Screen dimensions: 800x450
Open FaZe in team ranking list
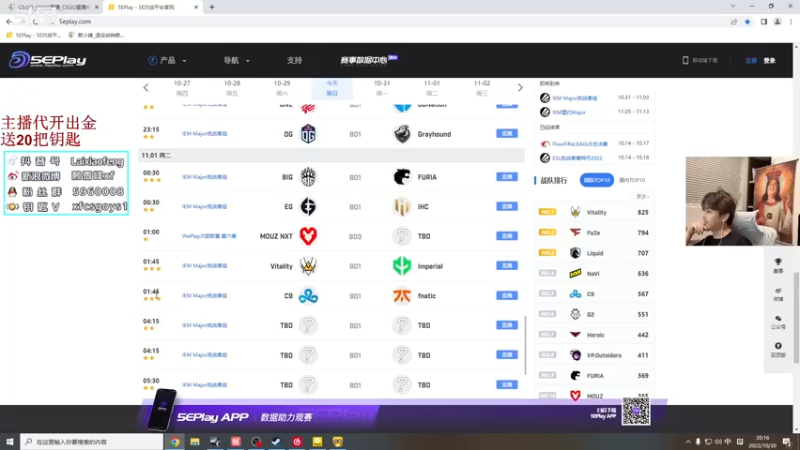tap(594, 233)
